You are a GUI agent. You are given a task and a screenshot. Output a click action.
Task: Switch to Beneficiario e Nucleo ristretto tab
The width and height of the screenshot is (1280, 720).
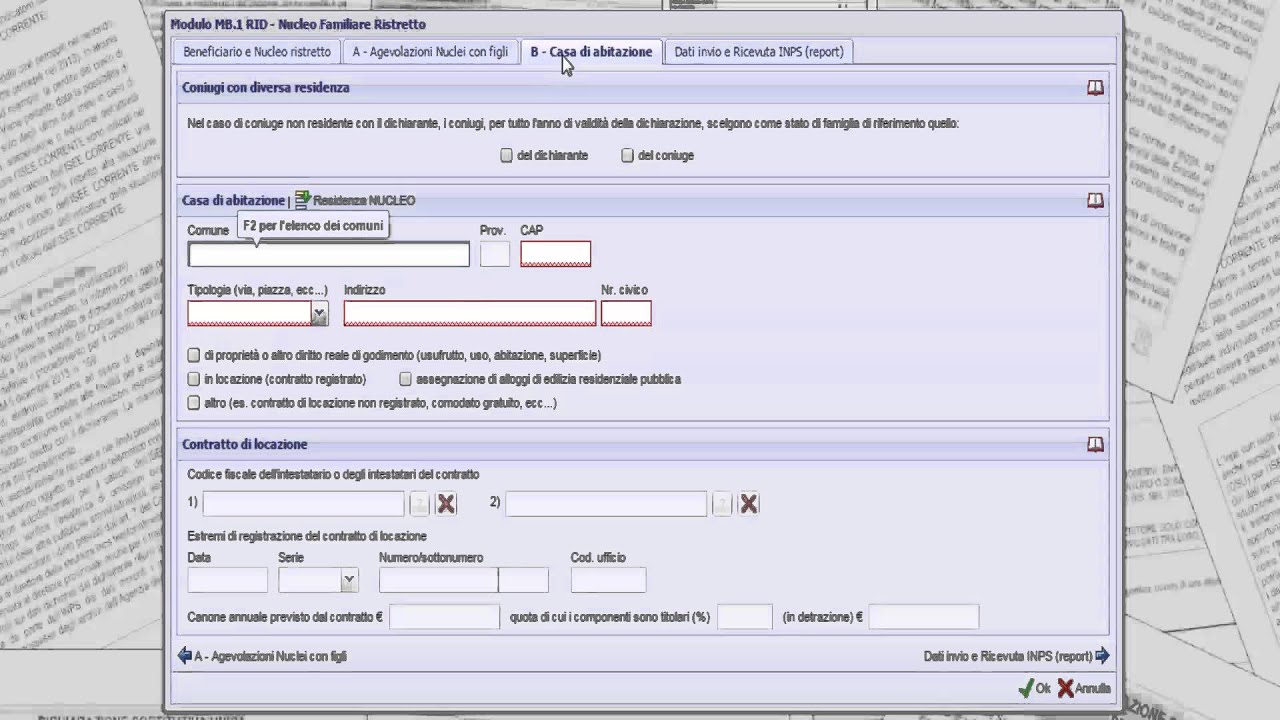(257, 52)
